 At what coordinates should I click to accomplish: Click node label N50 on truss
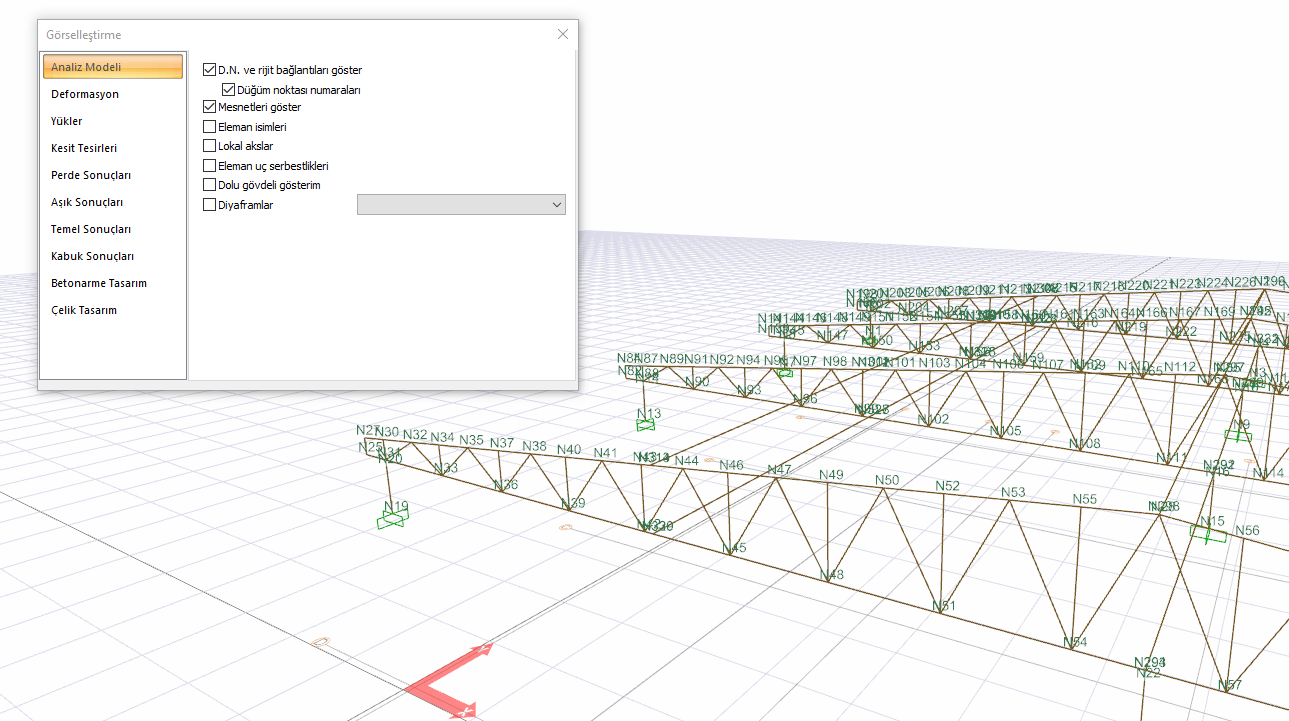click(x=887, y=480)
